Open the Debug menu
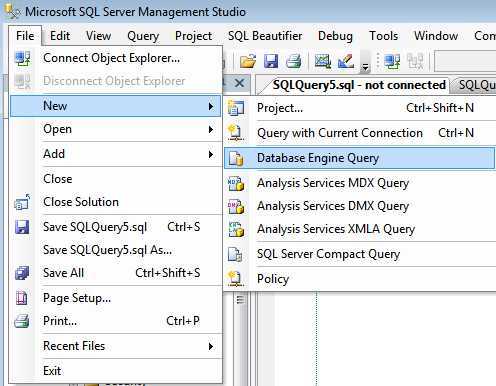Image resolution: width=496 pixels, height=386 pixels. 335,36
